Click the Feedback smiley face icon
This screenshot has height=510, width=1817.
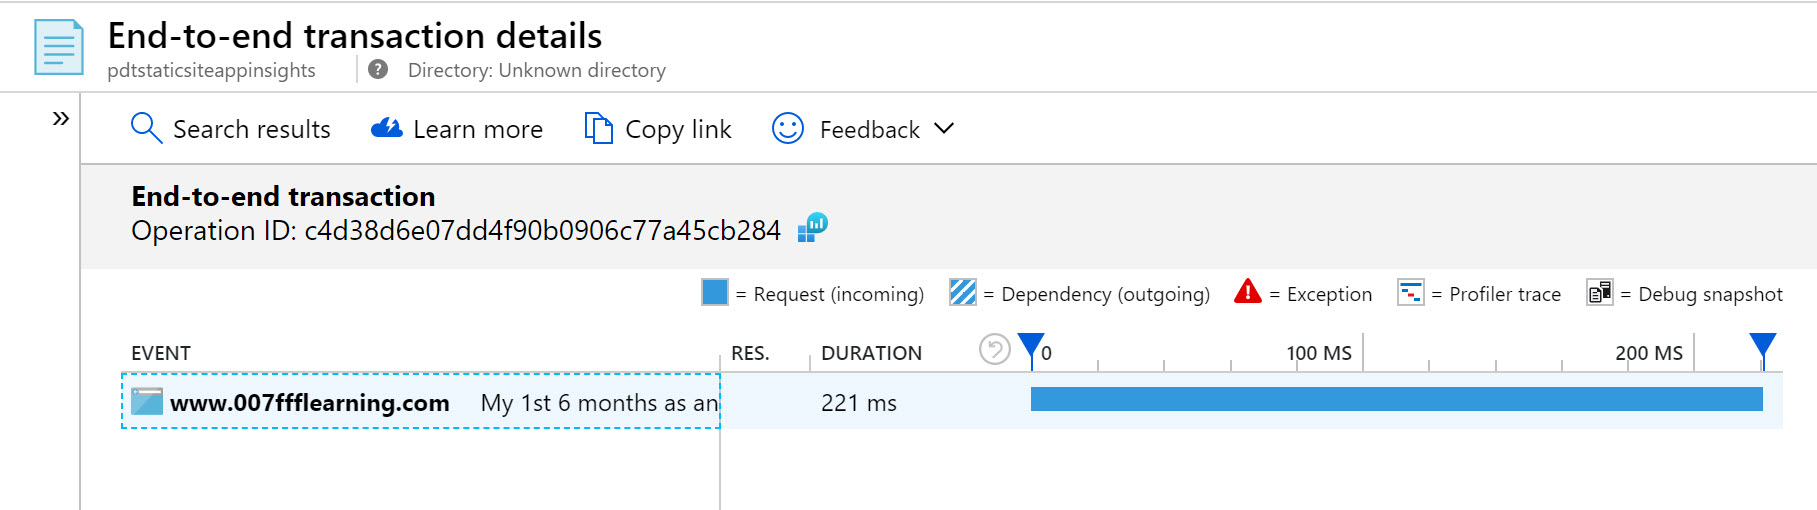[x=788, y=129]
